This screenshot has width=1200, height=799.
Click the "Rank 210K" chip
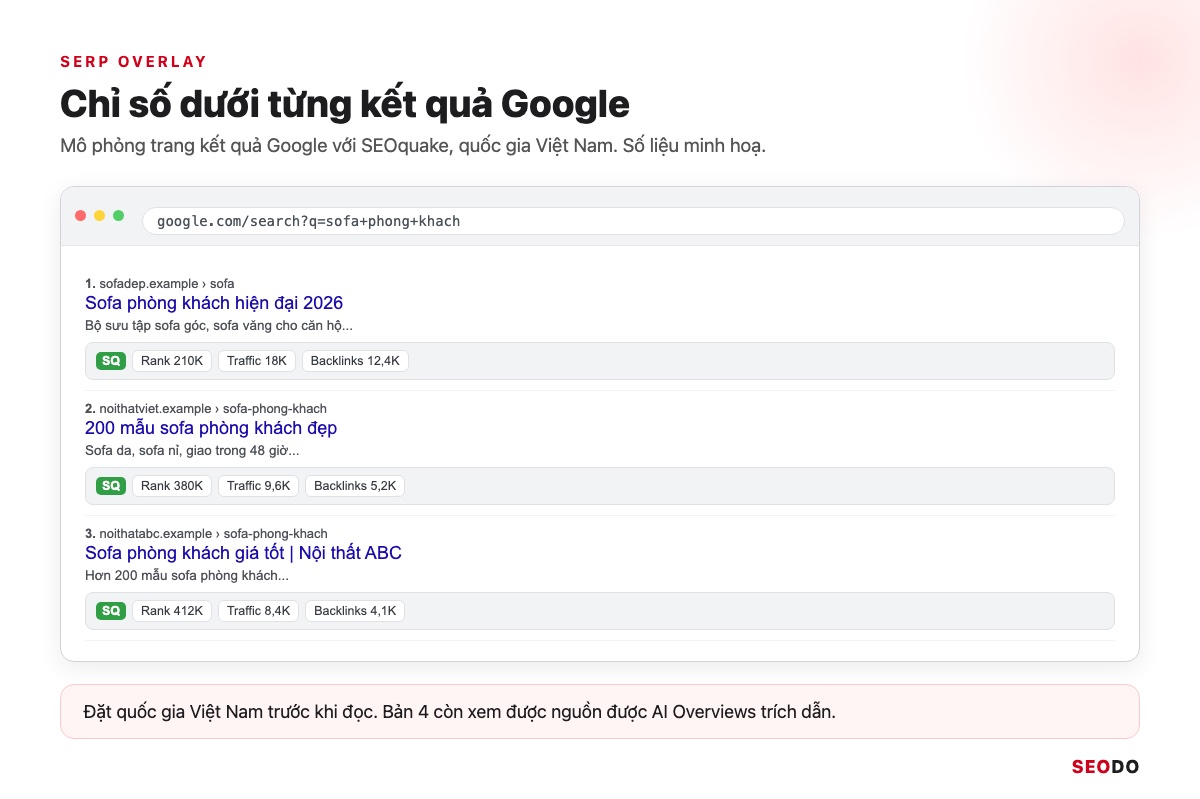pyautogui.click(x=172, y=361)
